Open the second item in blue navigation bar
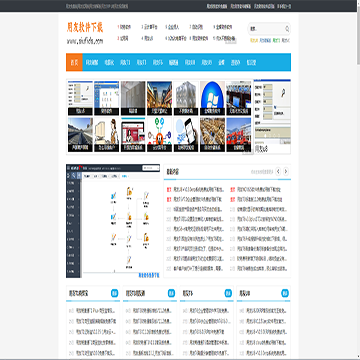The height and width of the screenshot is (360, 360). [x=92, y=62]
